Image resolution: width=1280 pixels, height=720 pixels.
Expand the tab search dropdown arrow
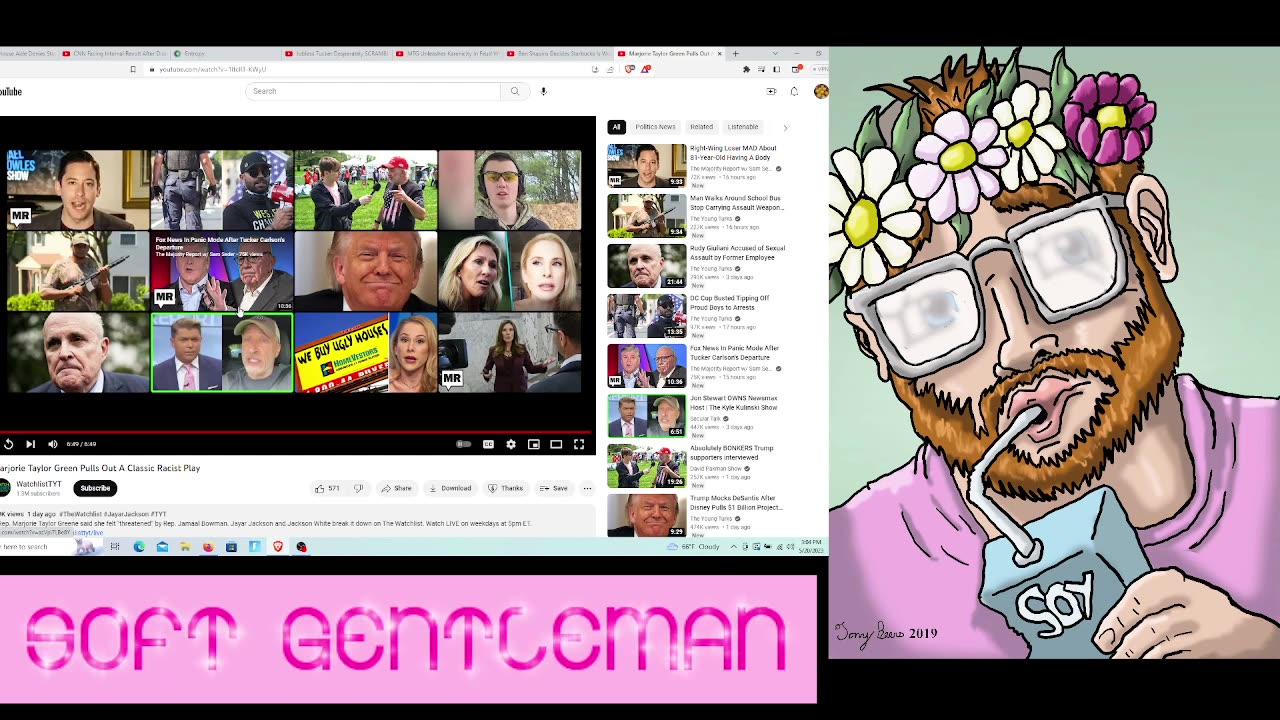774,53
